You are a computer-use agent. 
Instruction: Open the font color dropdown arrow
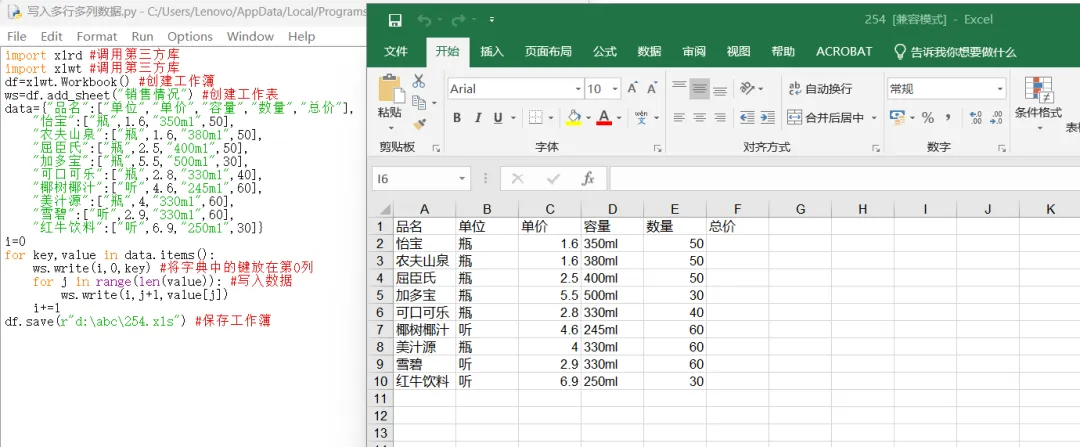(619, 118)
